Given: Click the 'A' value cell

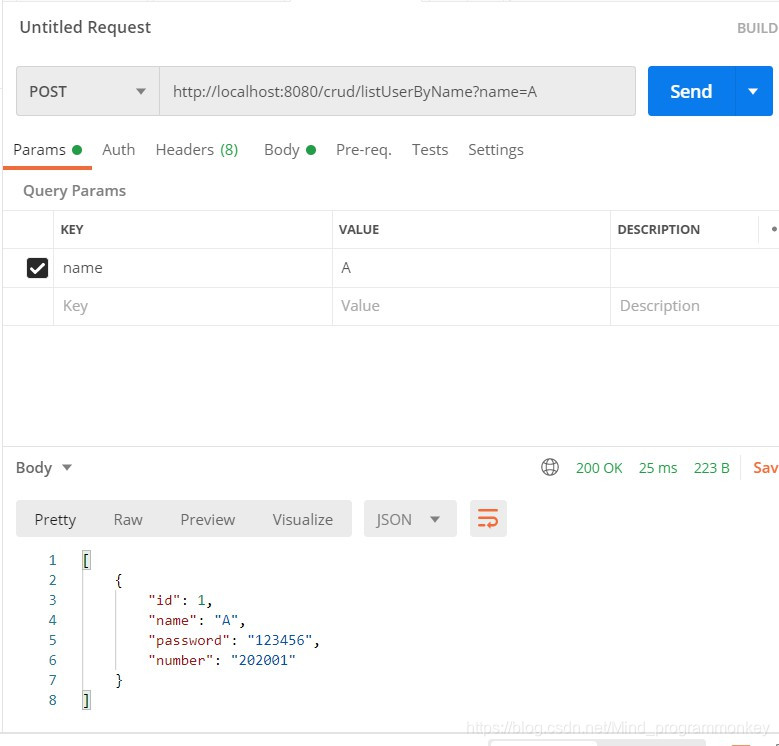Looking at the screenshot, I should pos(471,268).
